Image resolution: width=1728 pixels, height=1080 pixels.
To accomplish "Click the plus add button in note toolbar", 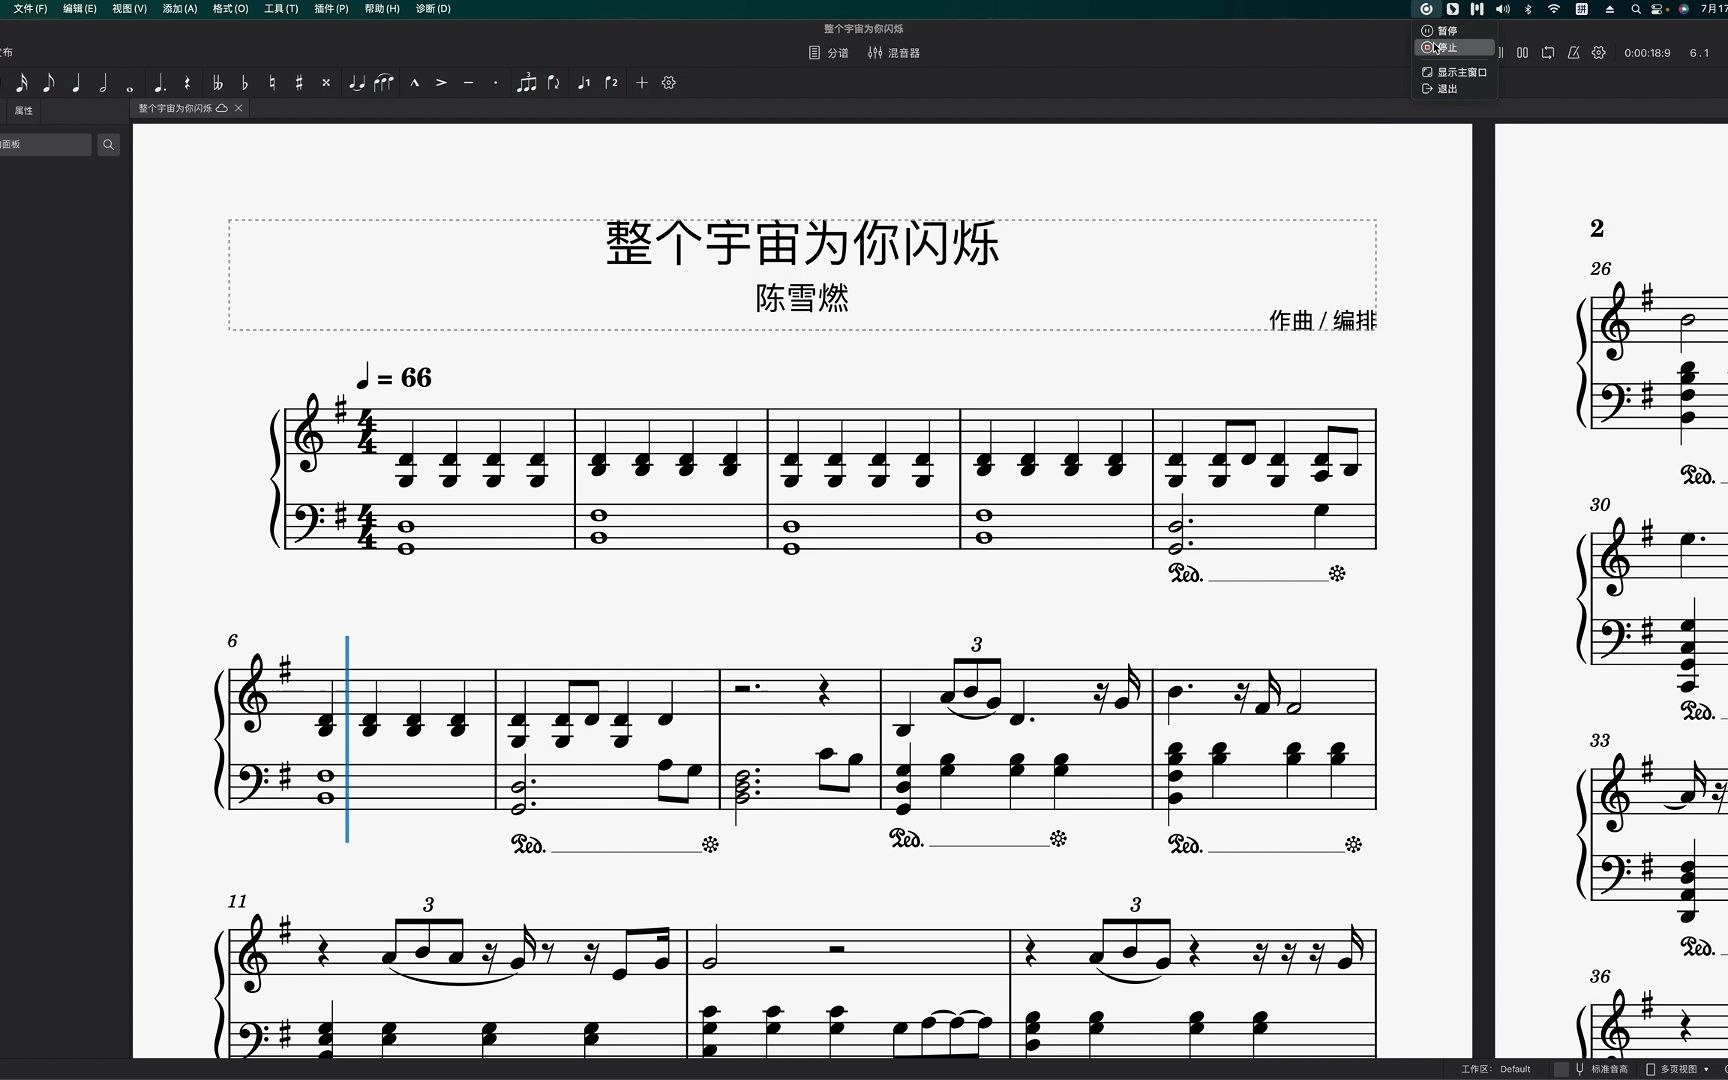I will click(x=642, y=83).
